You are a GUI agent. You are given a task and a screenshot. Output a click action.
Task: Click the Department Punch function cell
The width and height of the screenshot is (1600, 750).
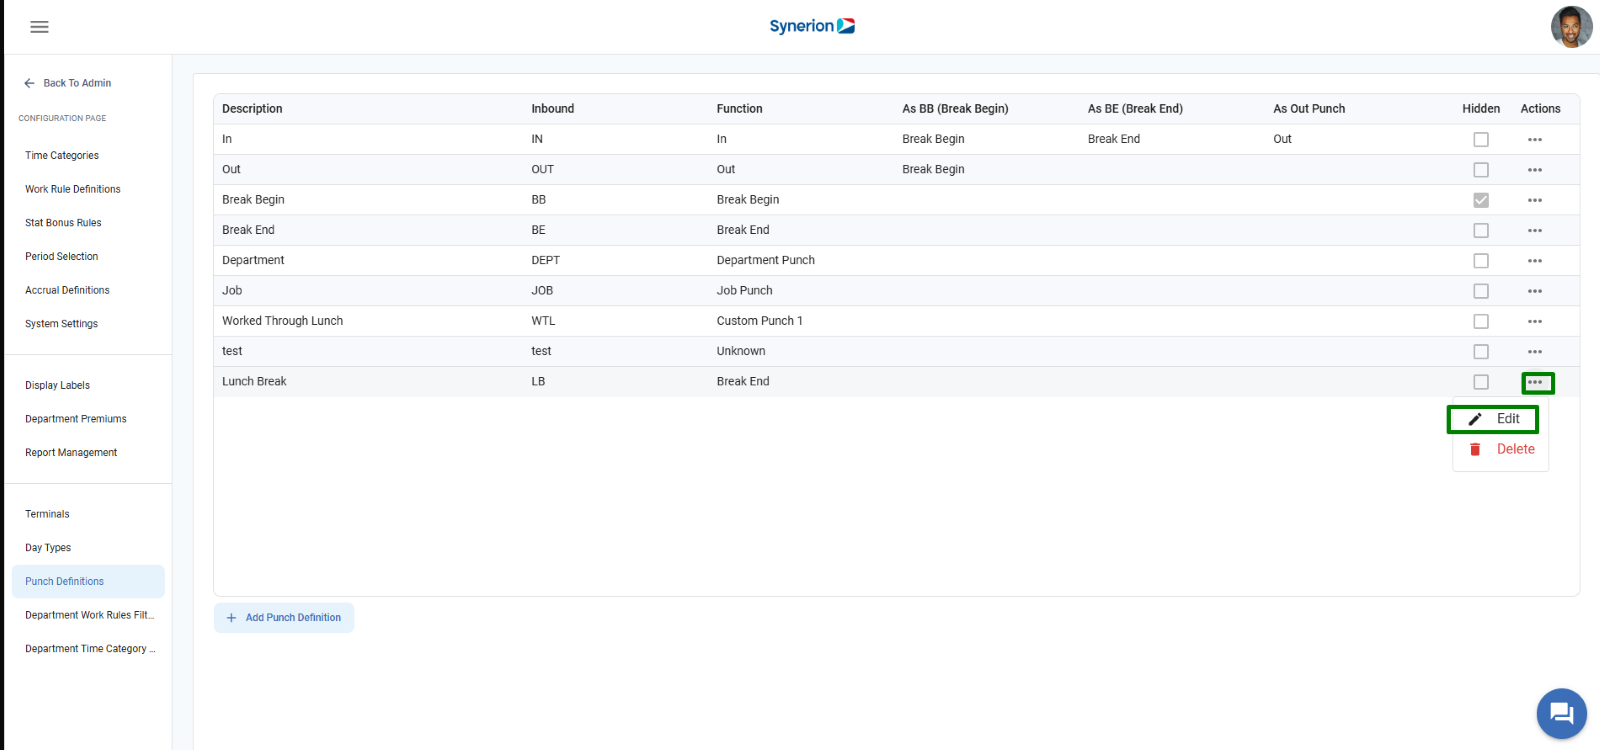point(766,260)
